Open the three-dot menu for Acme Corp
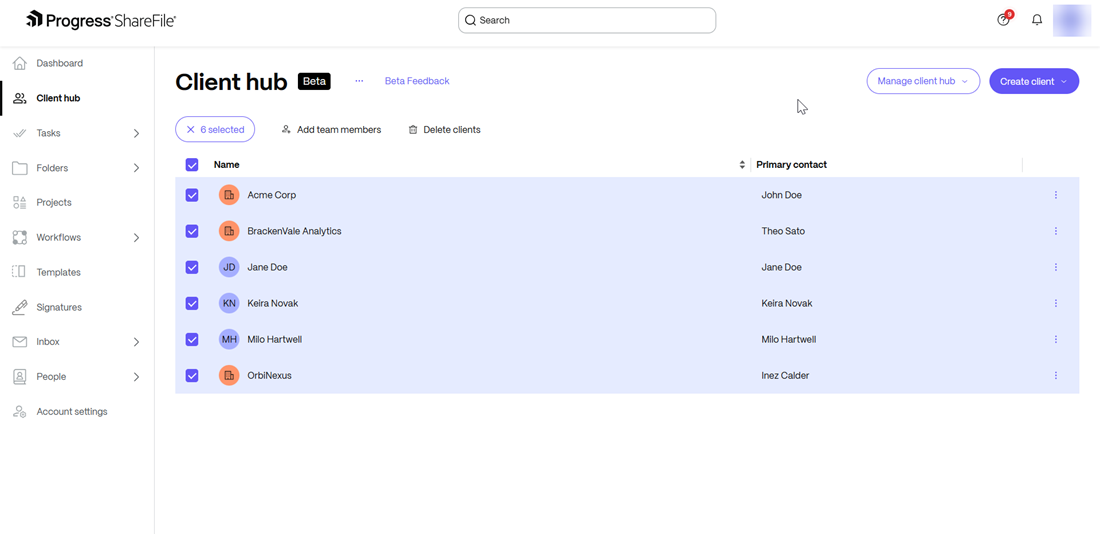Viewport: 1100px width, 534px height. pos(1055,195)
